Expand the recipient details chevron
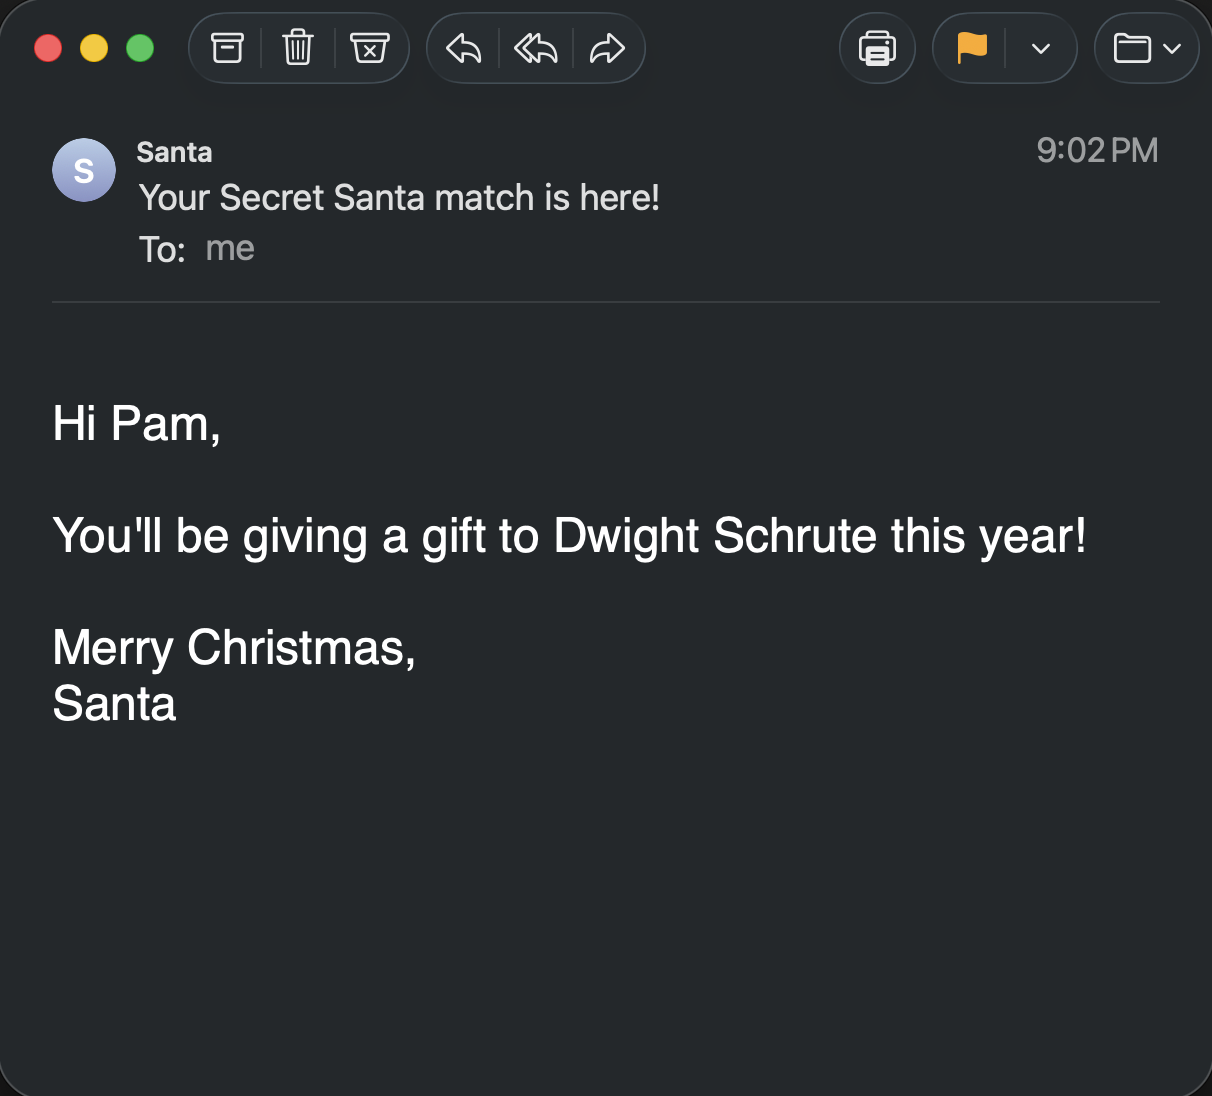Image resolution: width=1212 pixels, height=1096 pixels. [1040, 48]
